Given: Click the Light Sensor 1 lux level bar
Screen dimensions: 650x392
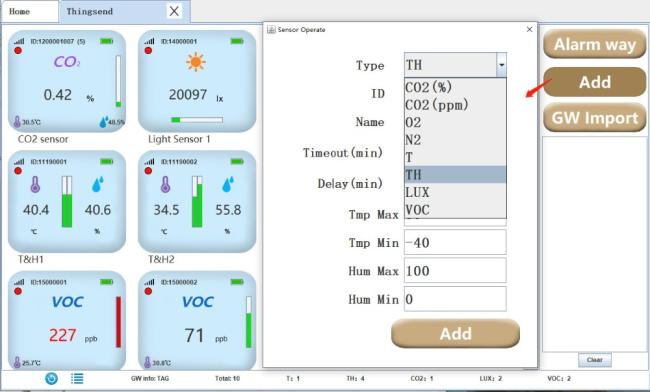Looking at the screenshot, I should coord(197,120).
